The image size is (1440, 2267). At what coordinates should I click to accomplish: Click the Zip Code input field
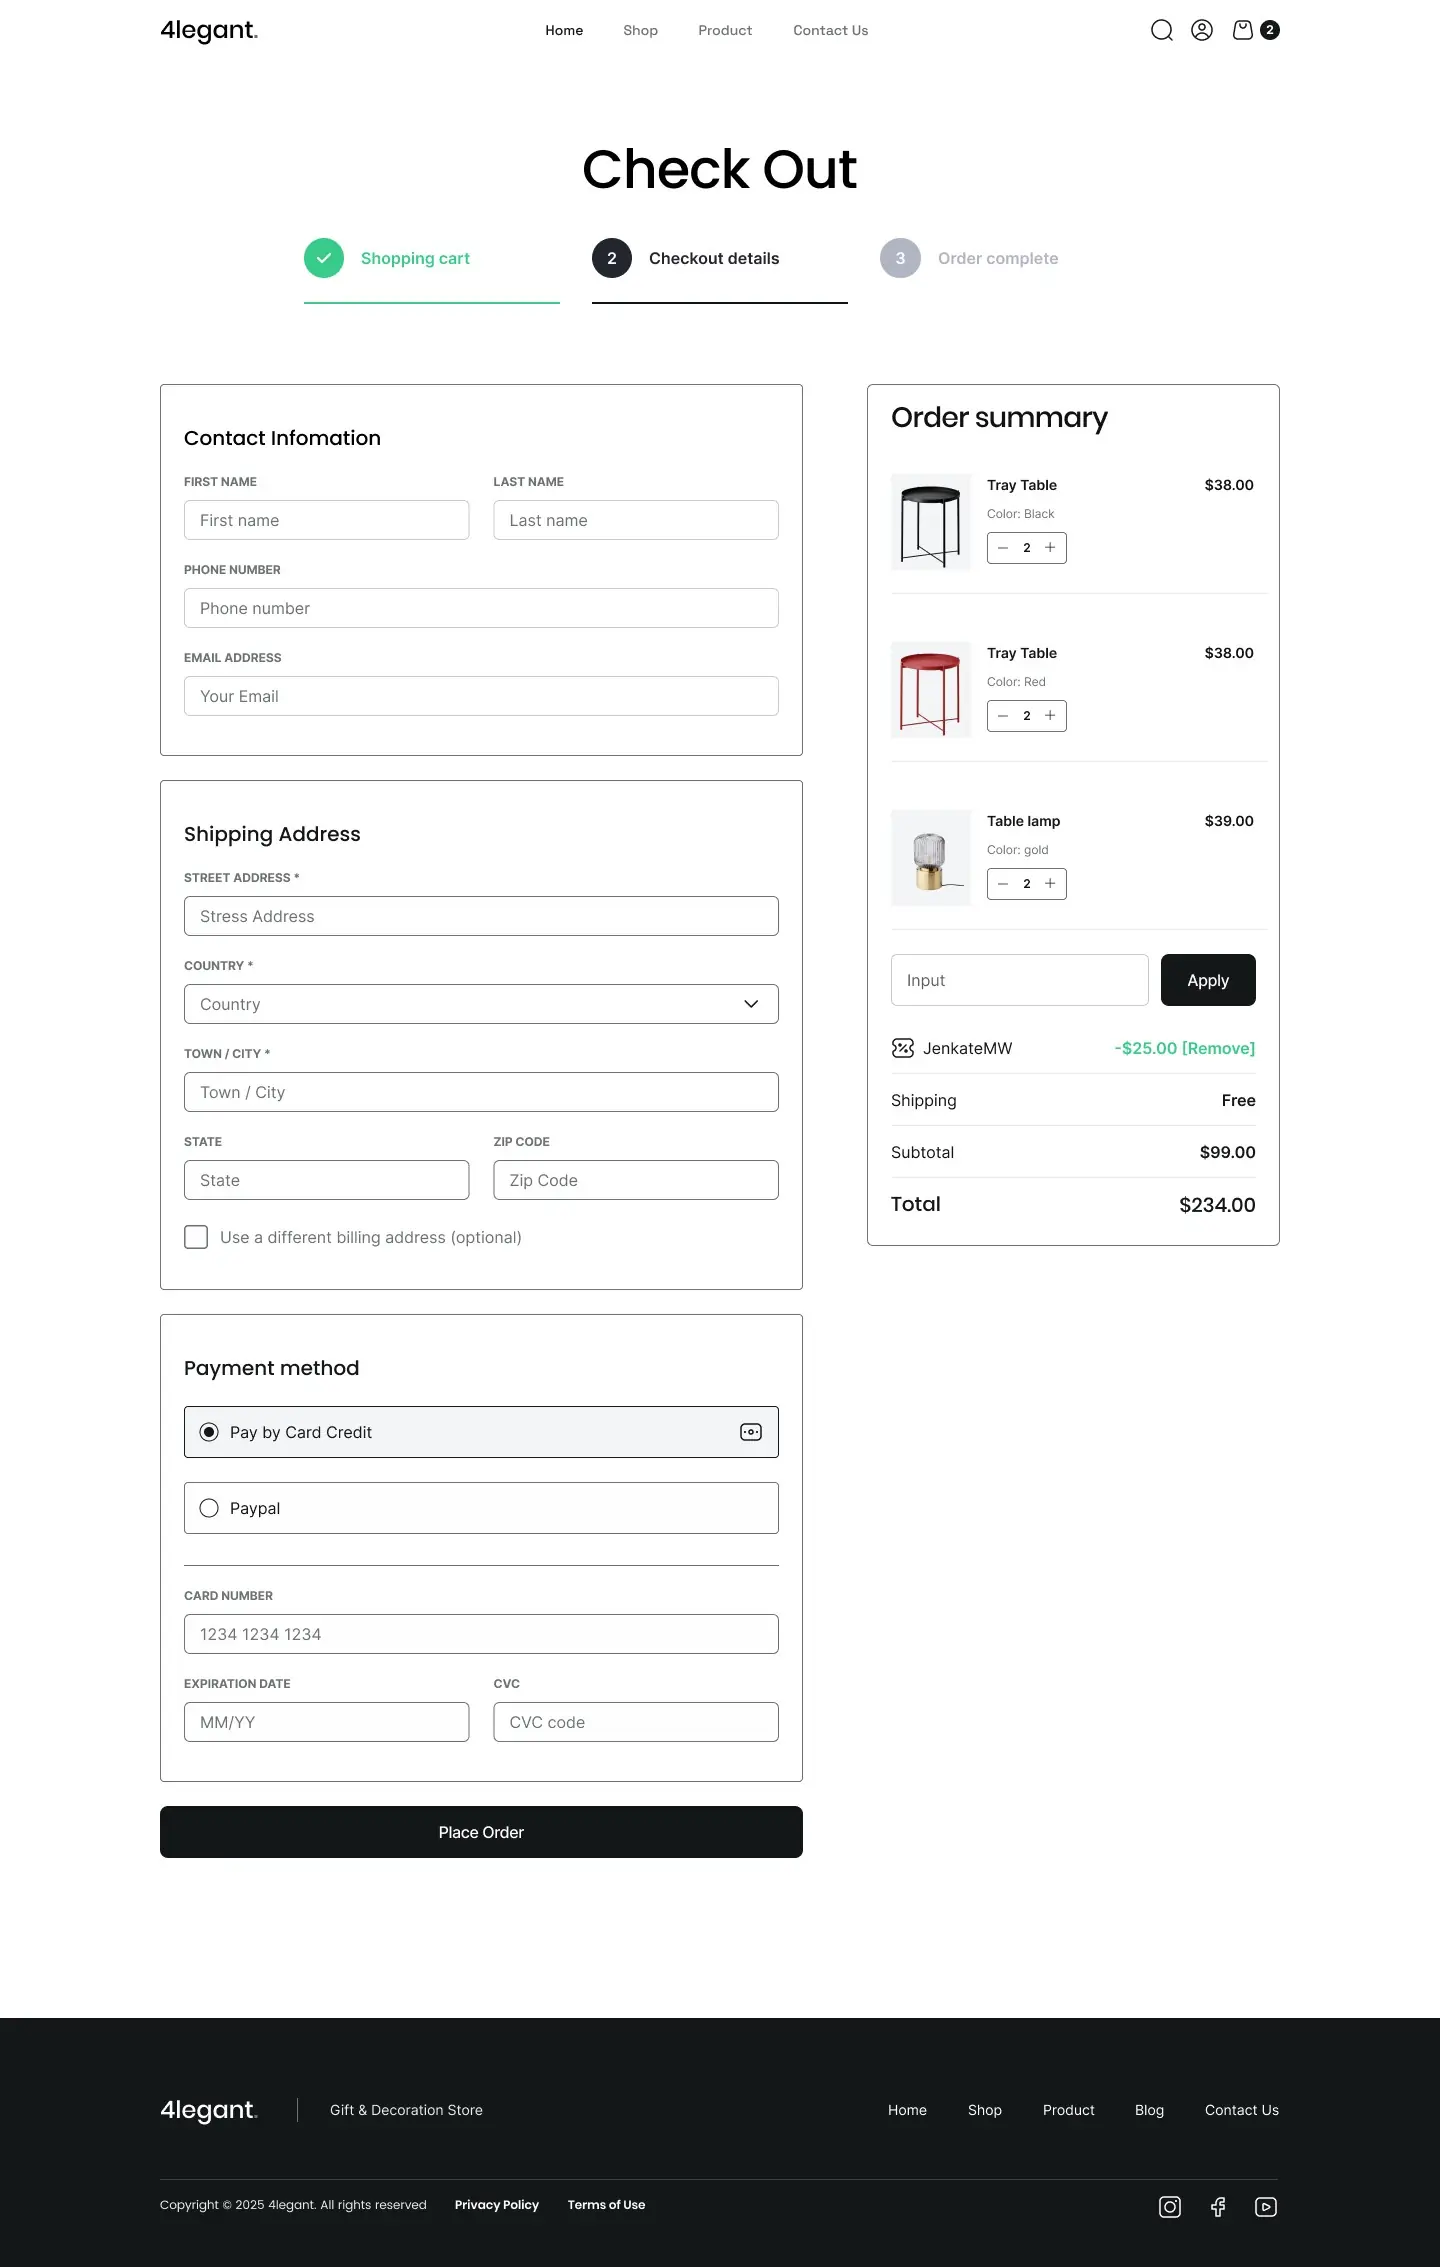pyautogui.click(x=636, y=1180)
